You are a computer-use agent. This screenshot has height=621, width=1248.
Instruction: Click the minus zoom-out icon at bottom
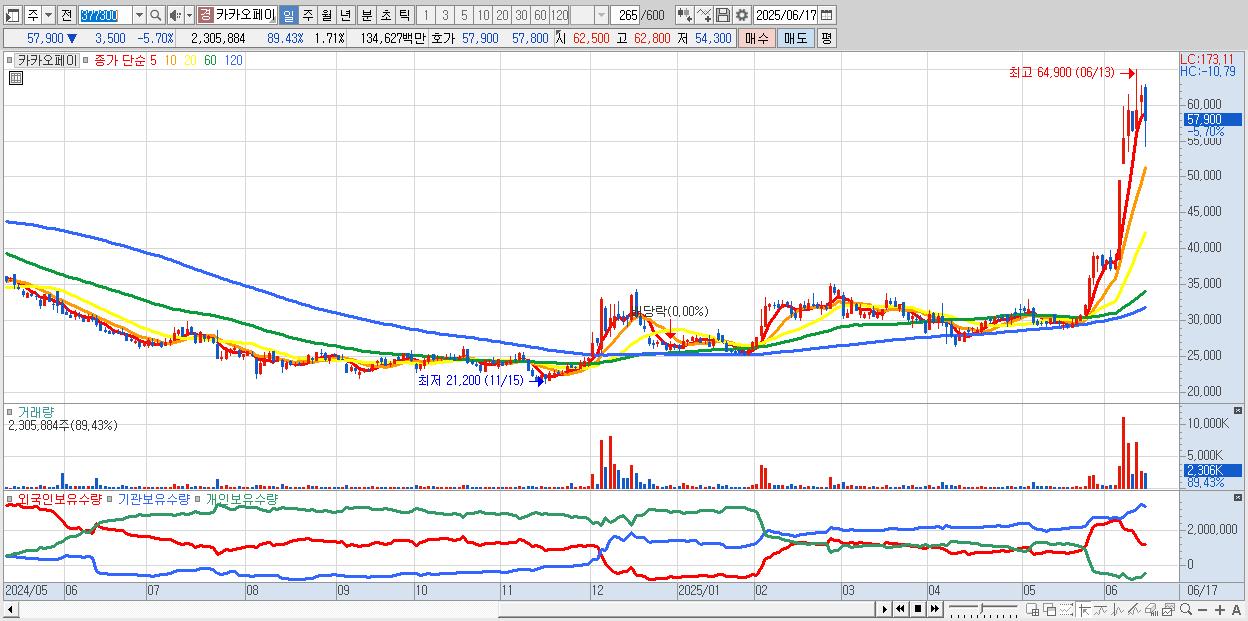coord(1202,610)
